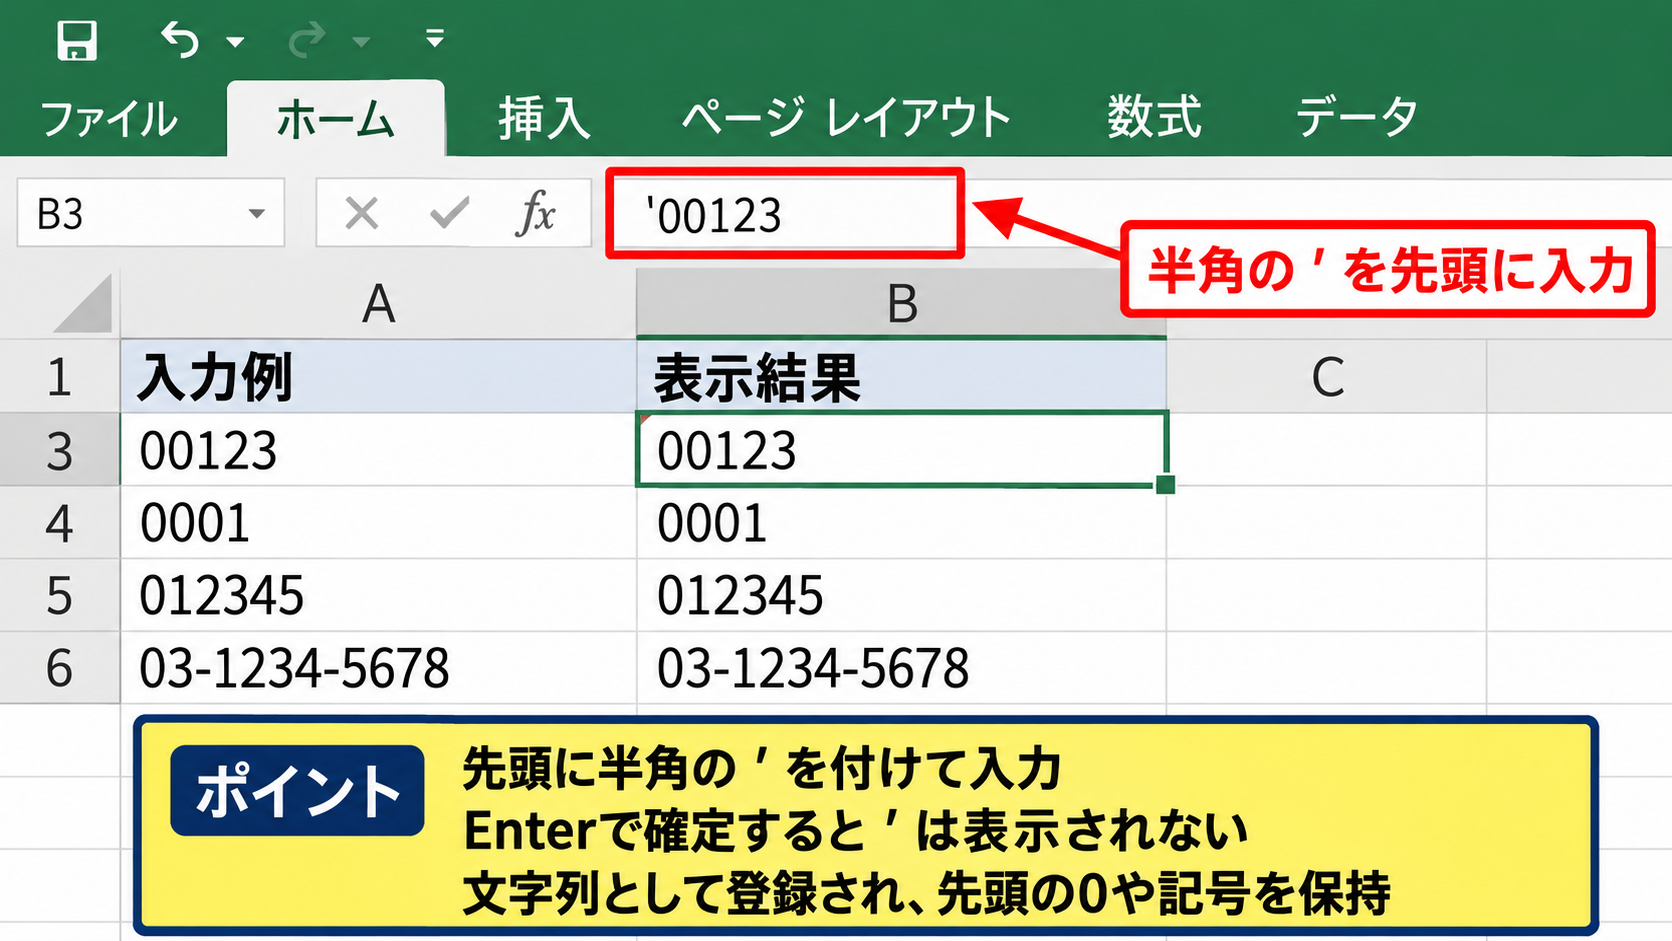Select row 4 header
Screen dimensions: 1672x941
(x=60, y=523)
